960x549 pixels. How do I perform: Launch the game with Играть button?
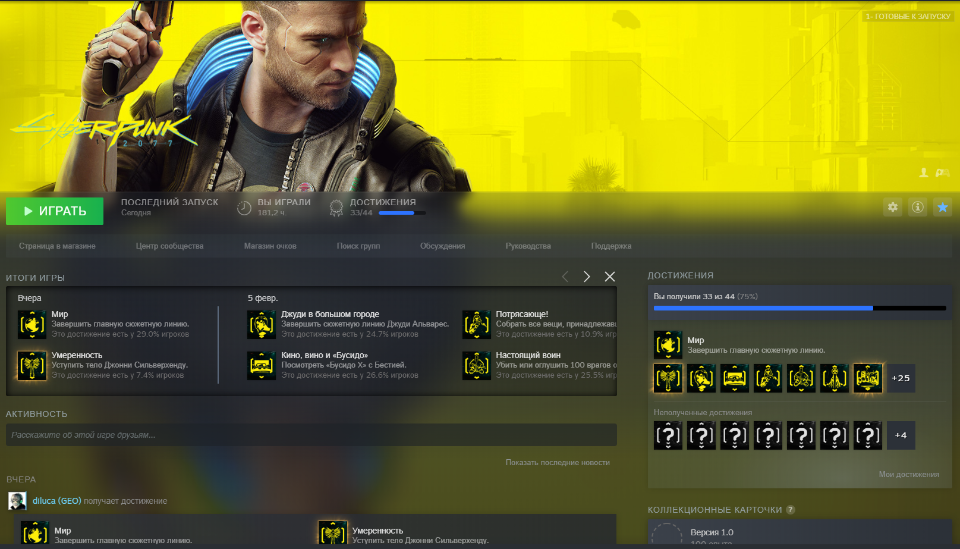click(54, 211)
